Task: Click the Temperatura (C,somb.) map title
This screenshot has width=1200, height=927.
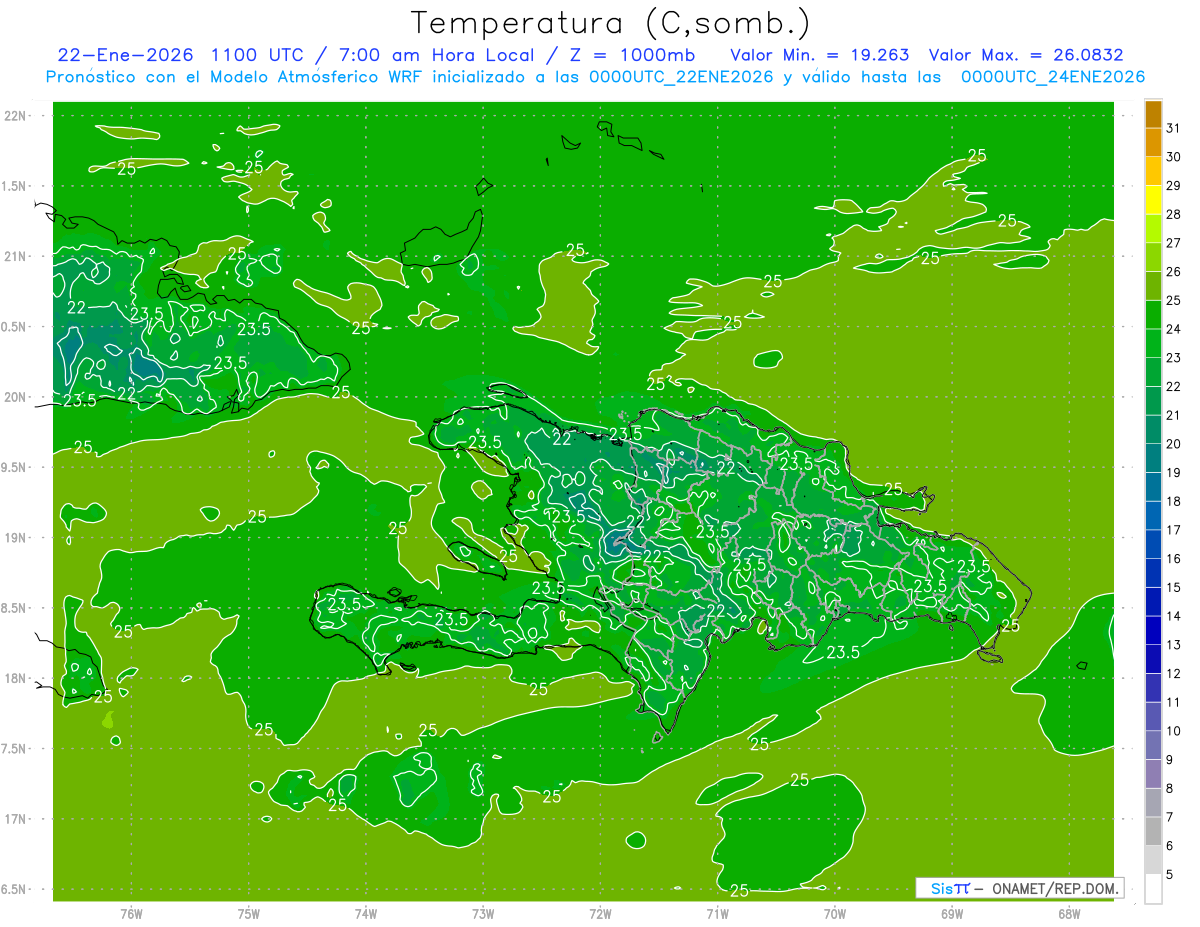Action: (610, 23)
